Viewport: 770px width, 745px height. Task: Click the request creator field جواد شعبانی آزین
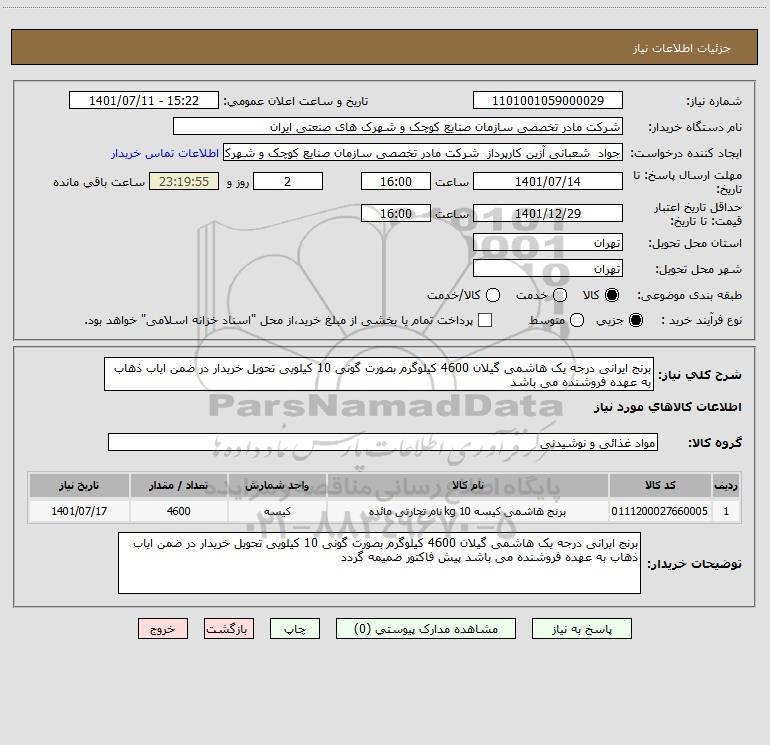tap(423, 152)
